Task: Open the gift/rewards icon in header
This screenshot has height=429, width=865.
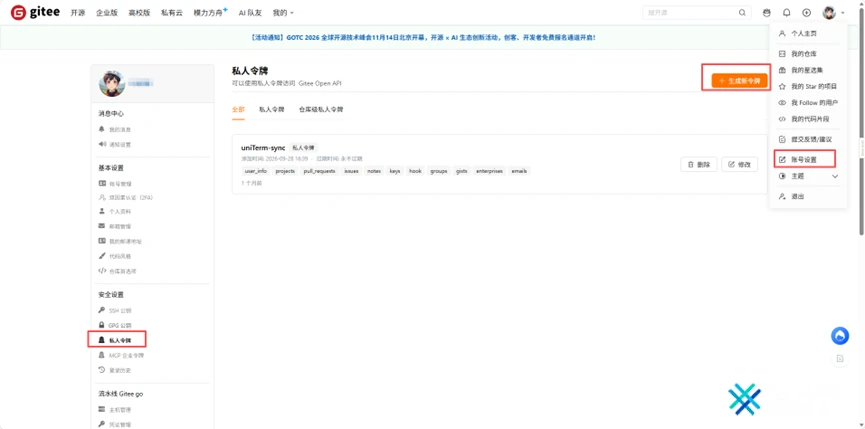Action: [x=766, y=13]
